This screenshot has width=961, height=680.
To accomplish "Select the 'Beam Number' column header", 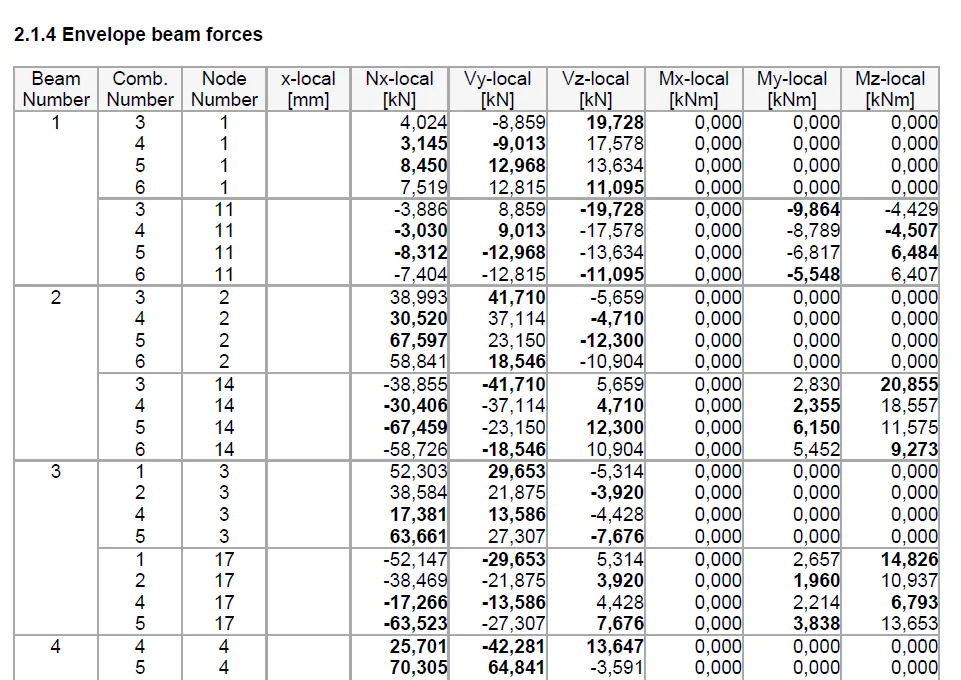I will point(56,89).
